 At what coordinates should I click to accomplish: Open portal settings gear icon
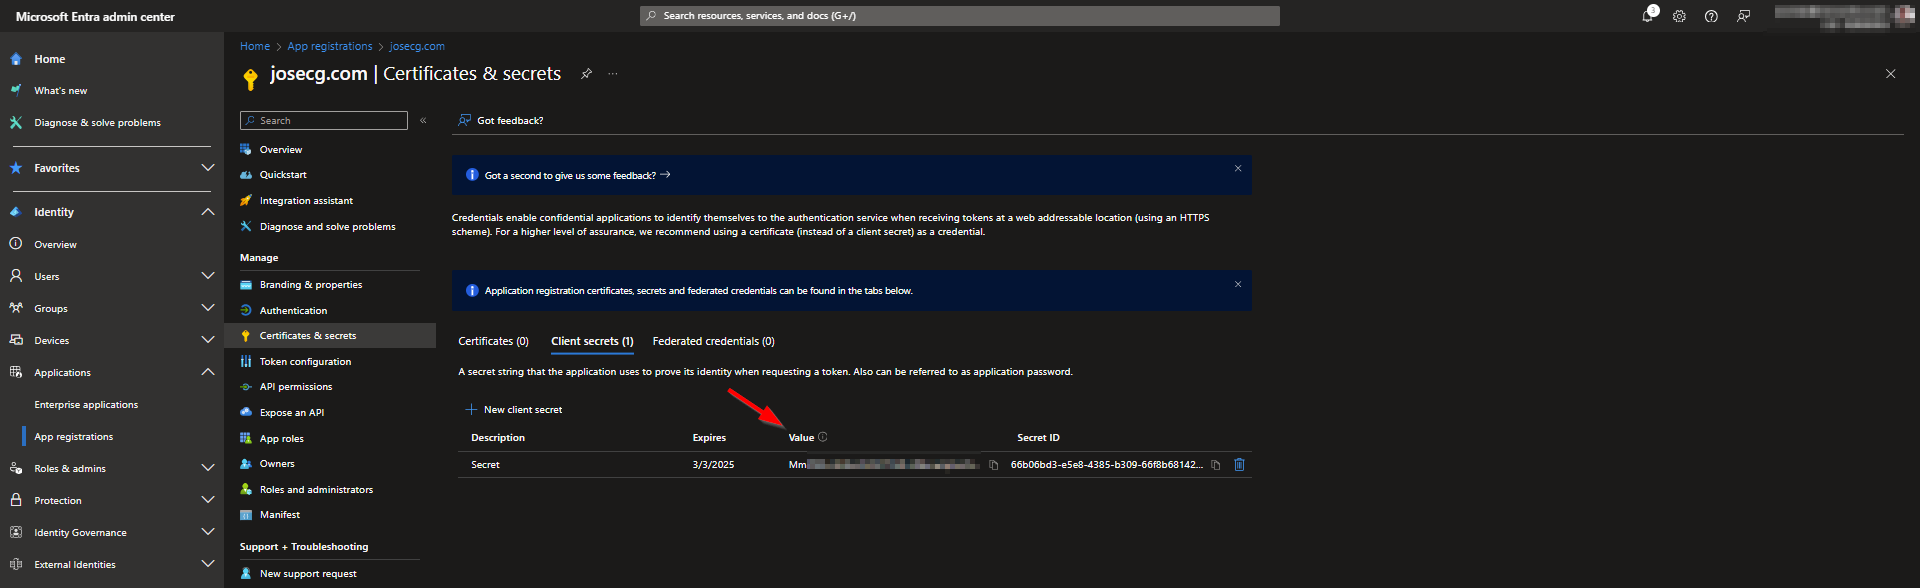pos(1679,16)
